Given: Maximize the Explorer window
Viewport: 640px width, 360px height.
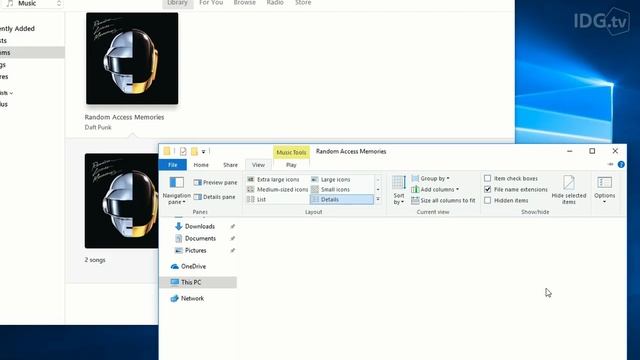Looking at the screenshot, I should 592,151.
